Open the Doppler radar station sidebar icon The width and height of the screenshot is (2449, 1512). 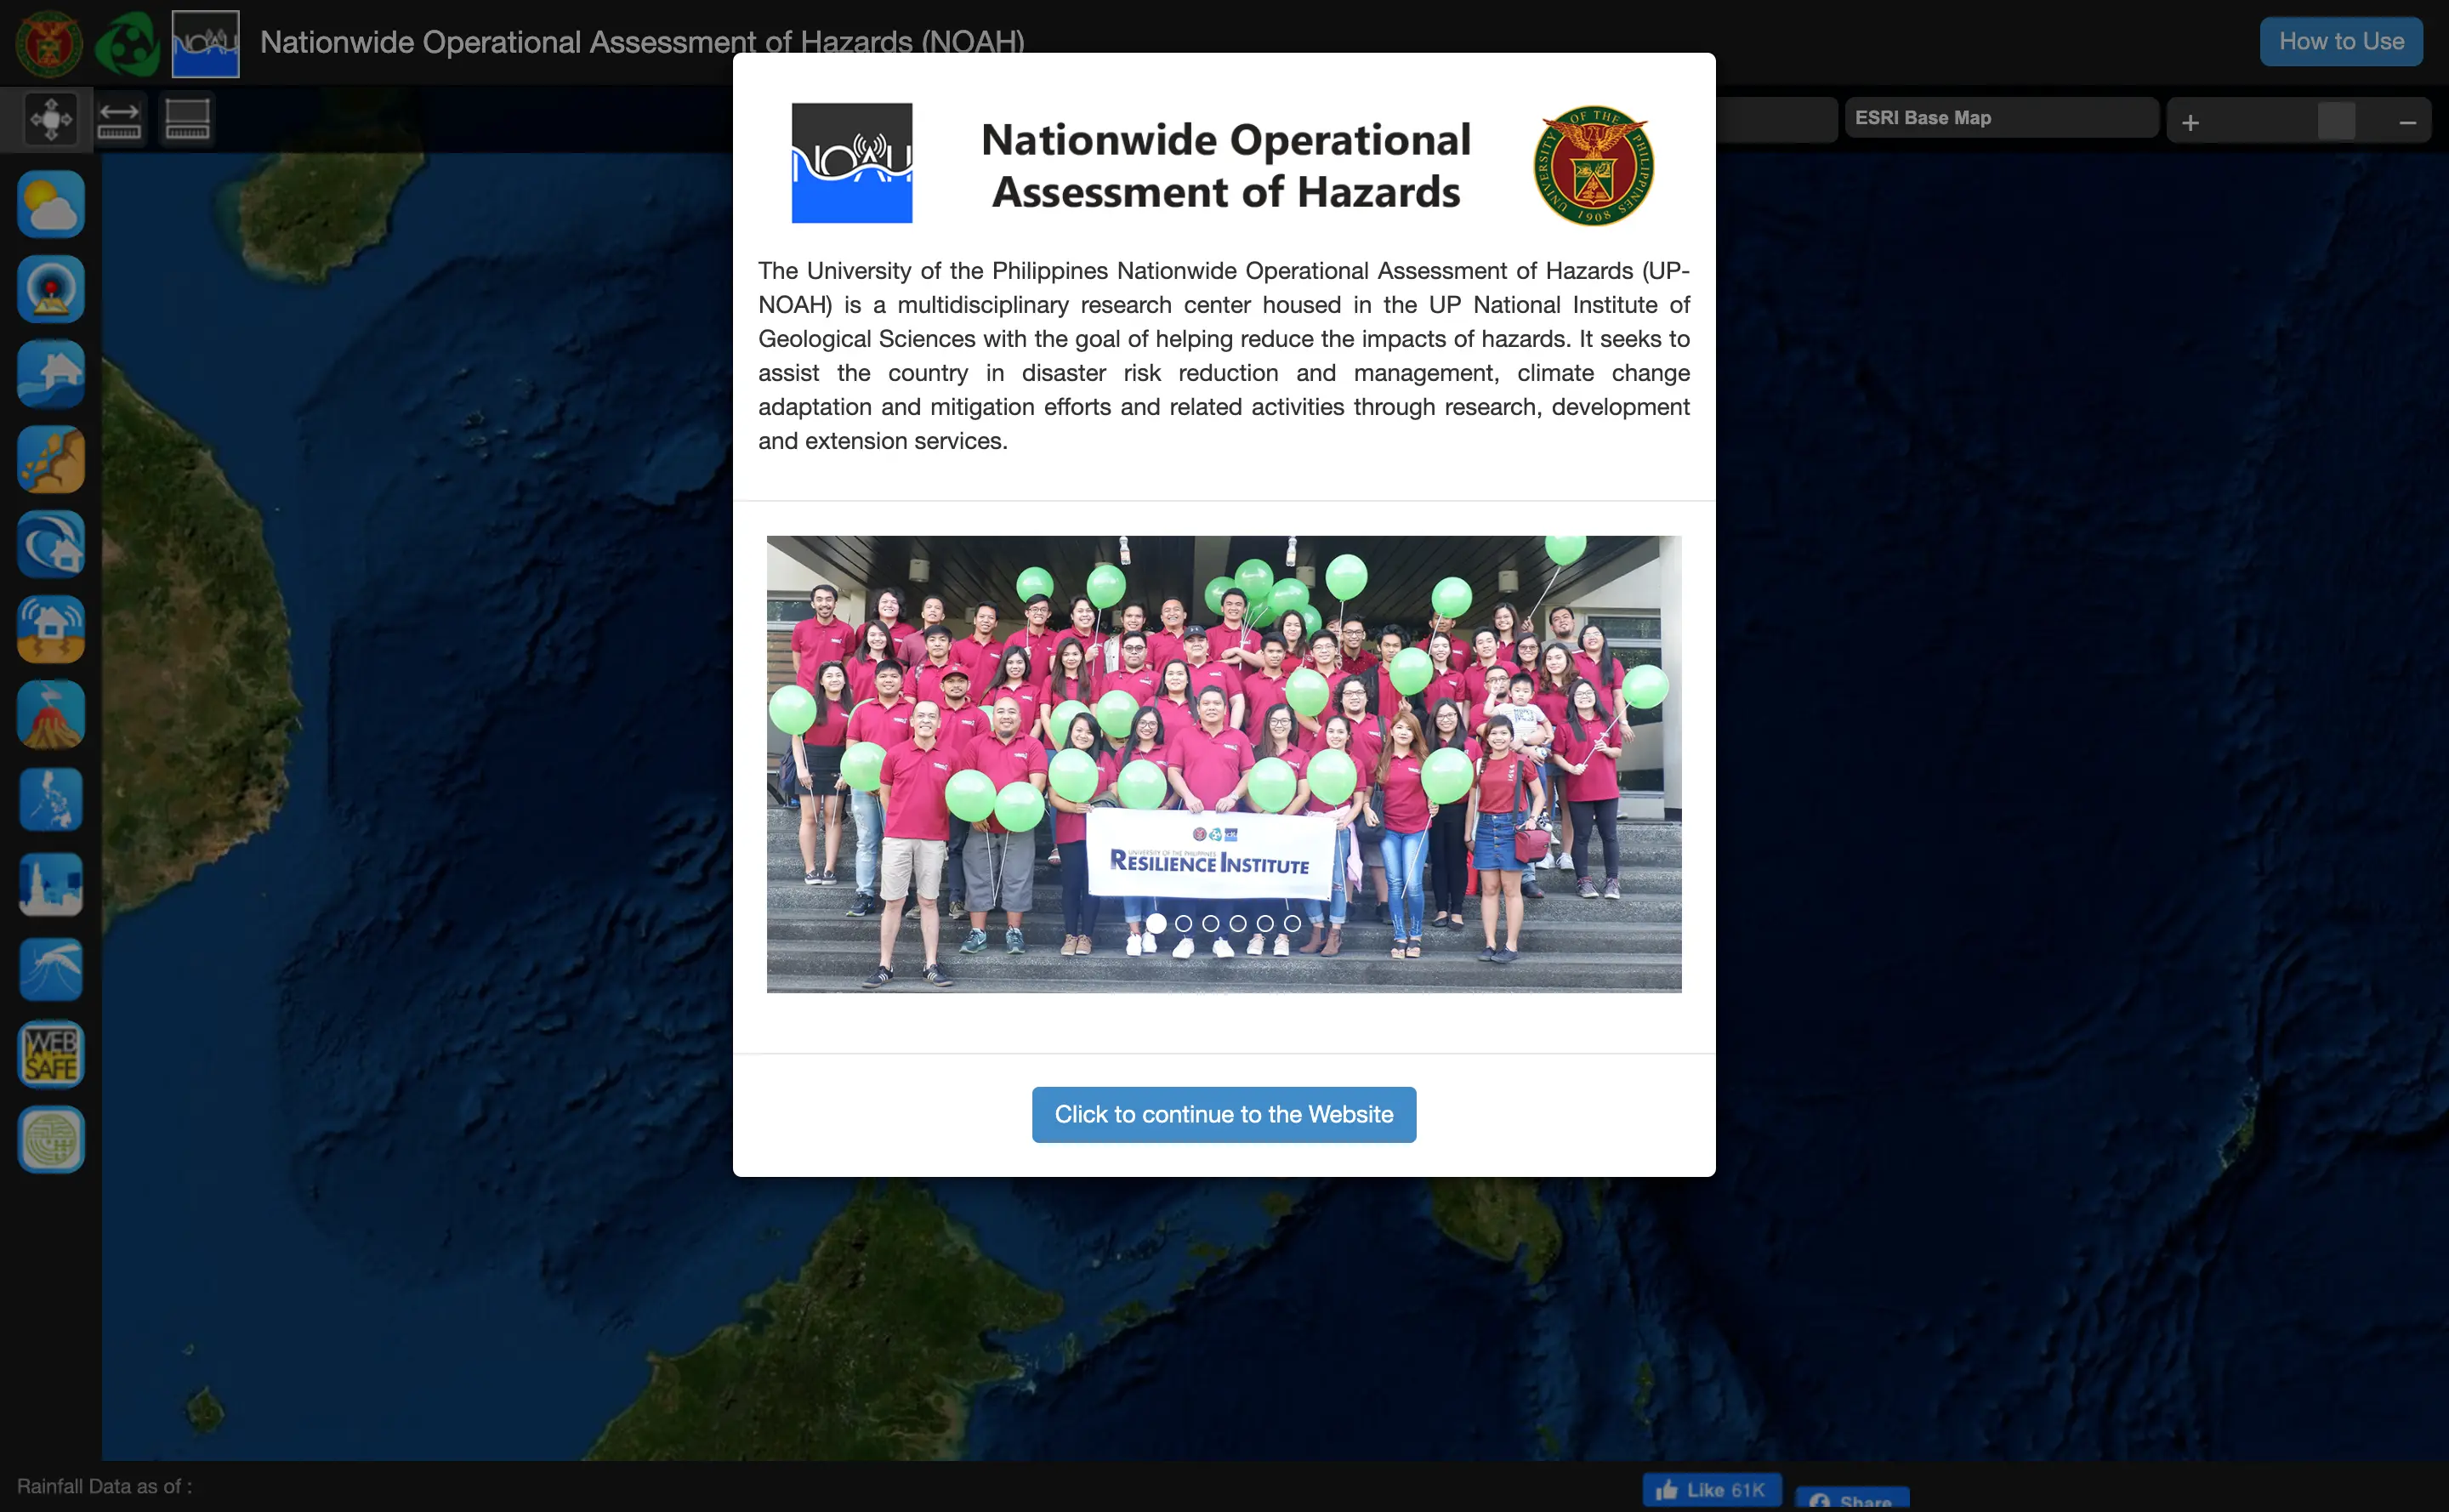tap(51, 289)
